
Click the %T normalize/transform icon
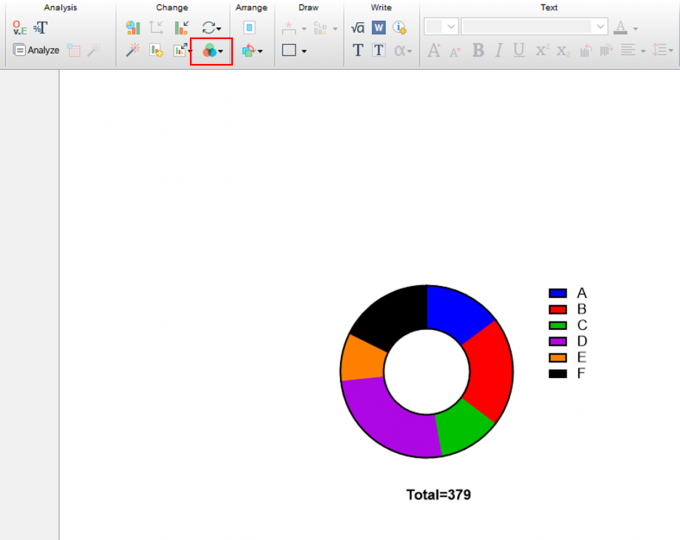[41, 28]
